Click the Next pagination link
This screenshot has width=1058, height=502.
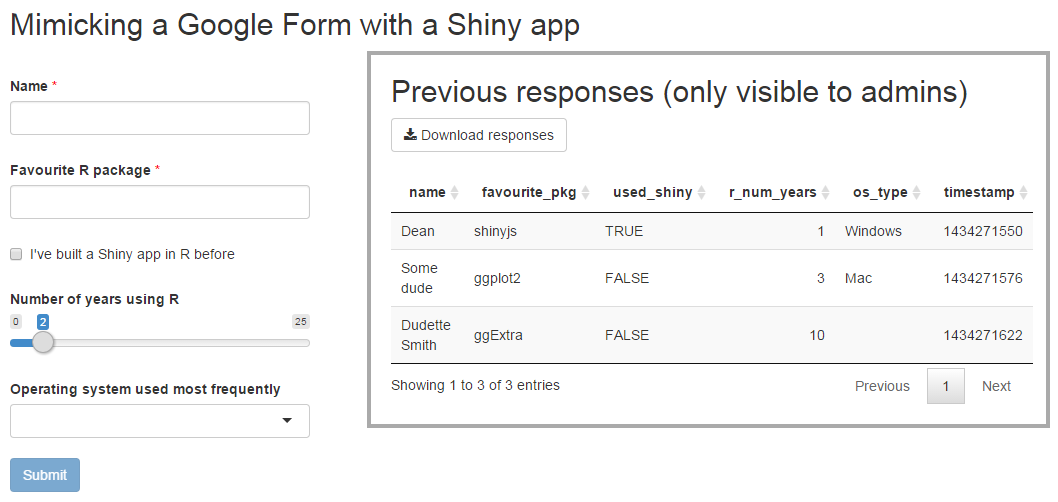pyautogui.click(x=996, y=386)
